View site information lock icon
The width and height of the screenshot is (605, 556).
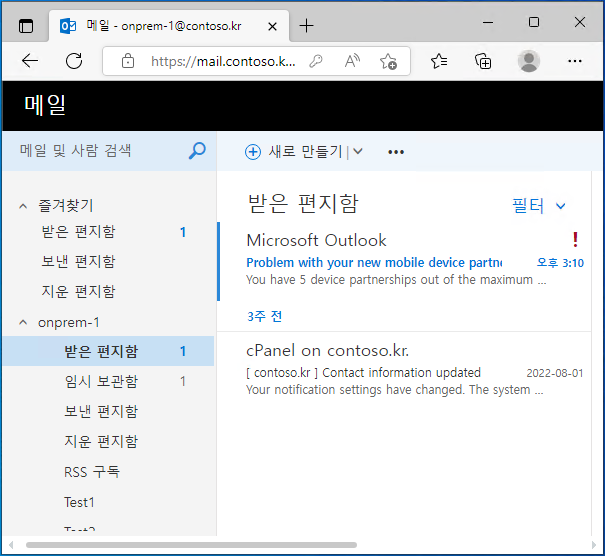click(x=128, y=61)
